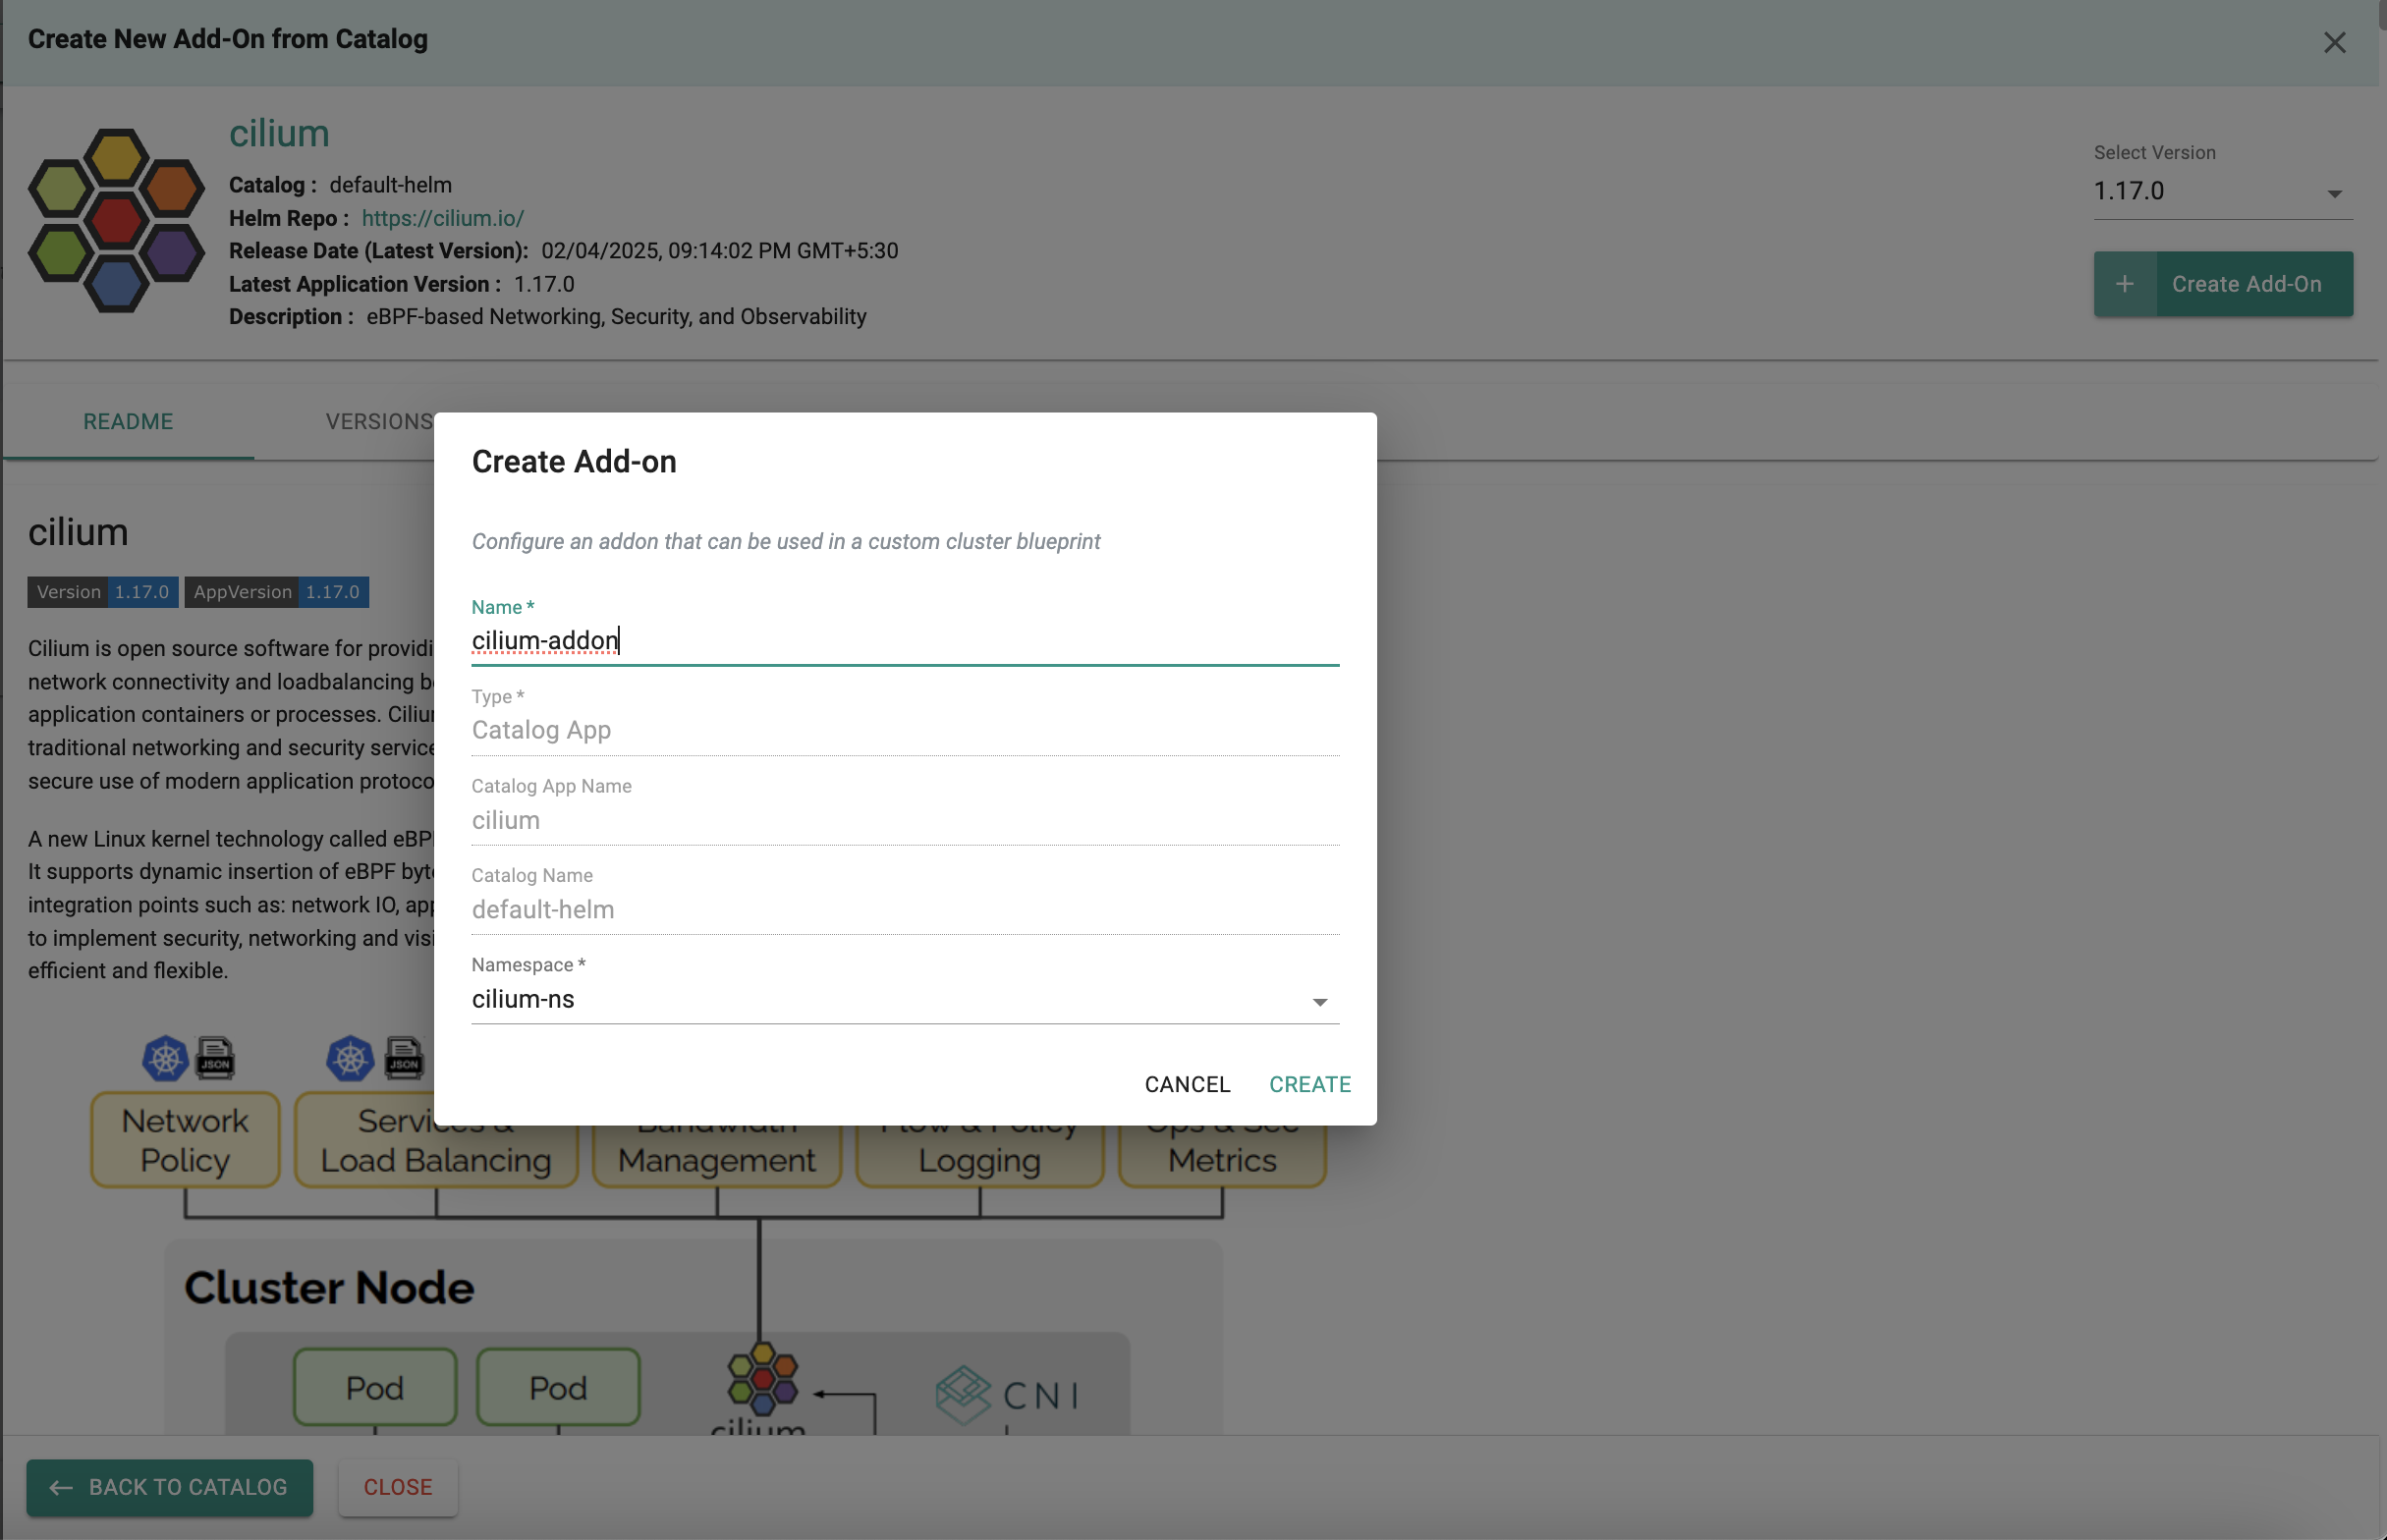The height and width of the screenshot is (1540, 2387).
Task: Click the second Pod box in Cluster Node
Action: pyautogui.click(x=558, y=1387)
